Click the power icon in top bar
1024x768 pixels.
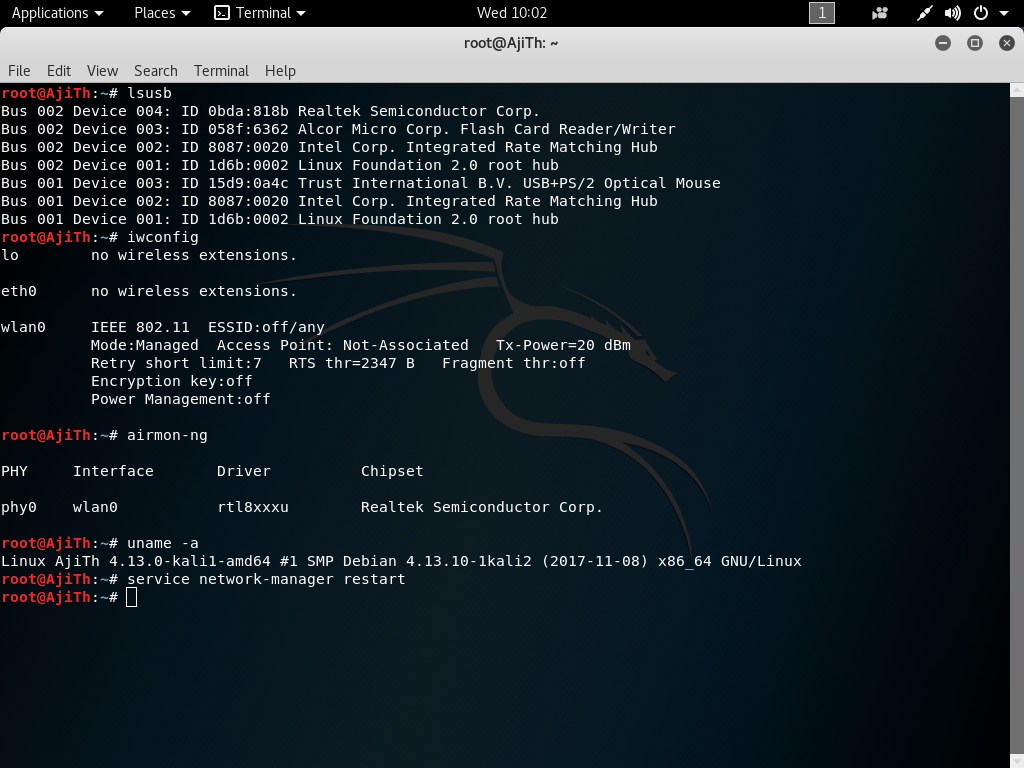click(x=981, y=13)
